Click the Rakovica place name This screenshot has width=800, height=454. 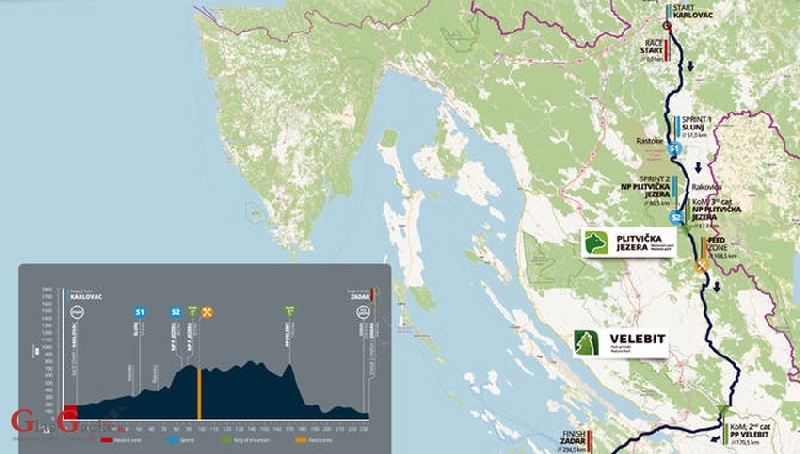(707, 187)
